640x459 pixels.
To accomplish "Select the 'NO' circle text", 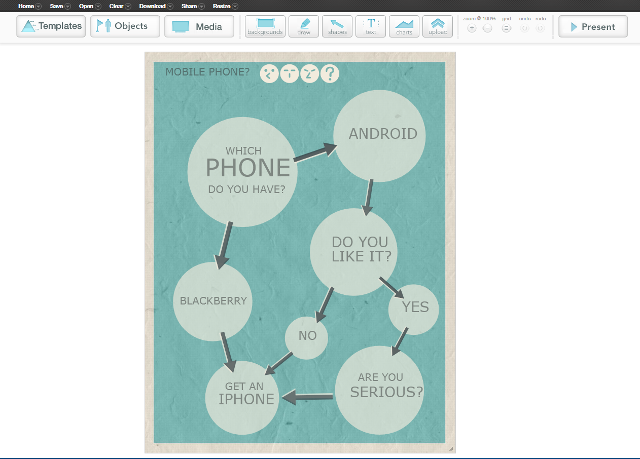I will click(x=307, y=335).
